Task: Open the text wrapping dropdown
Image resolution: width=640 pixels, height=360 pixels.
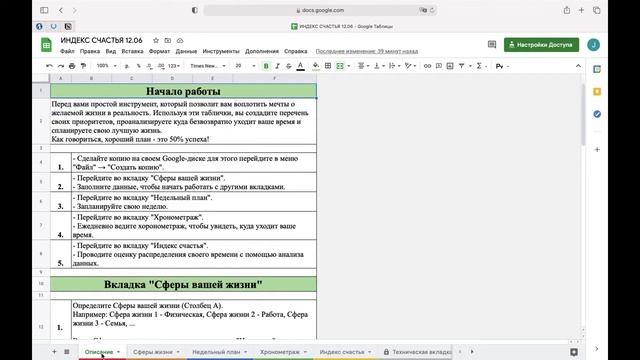Action: pos(394,66)
